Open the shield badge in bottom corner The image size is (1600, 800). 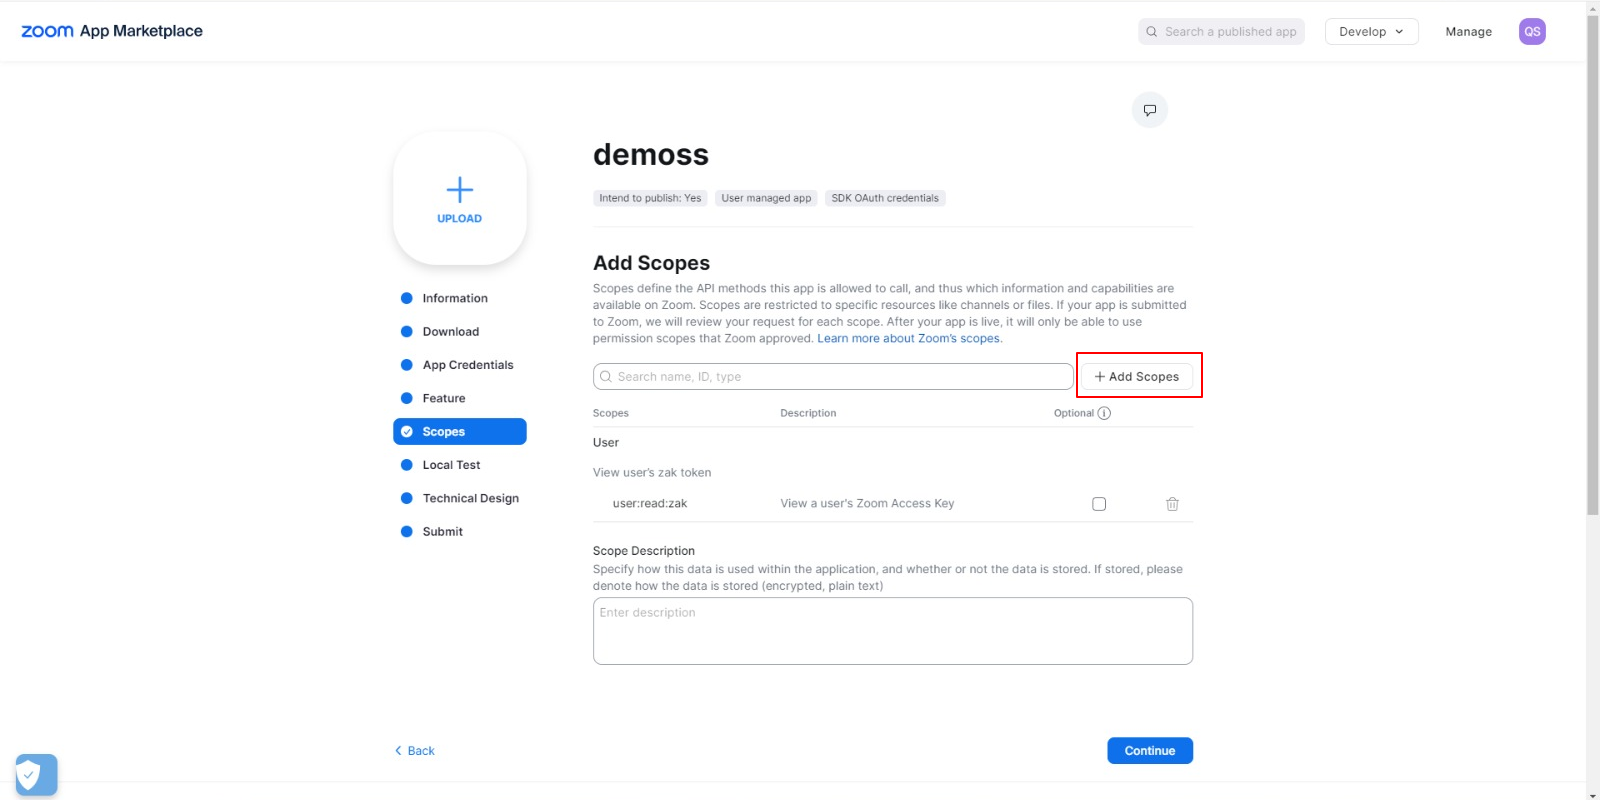(x=36, y=774)
